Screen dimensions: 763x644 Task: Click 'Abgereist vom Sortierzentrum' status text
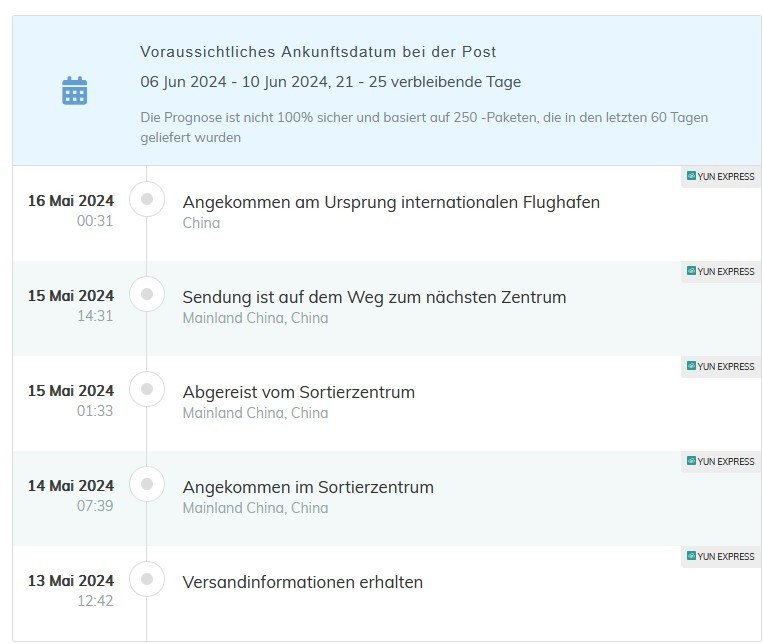(298, 392)
